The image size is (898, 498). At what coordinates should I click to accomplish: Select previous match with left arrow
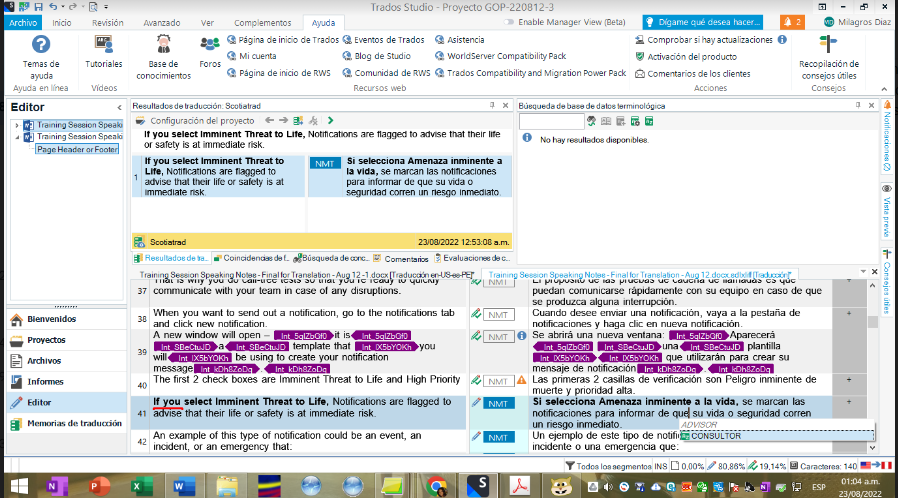(x=269, y=120)
